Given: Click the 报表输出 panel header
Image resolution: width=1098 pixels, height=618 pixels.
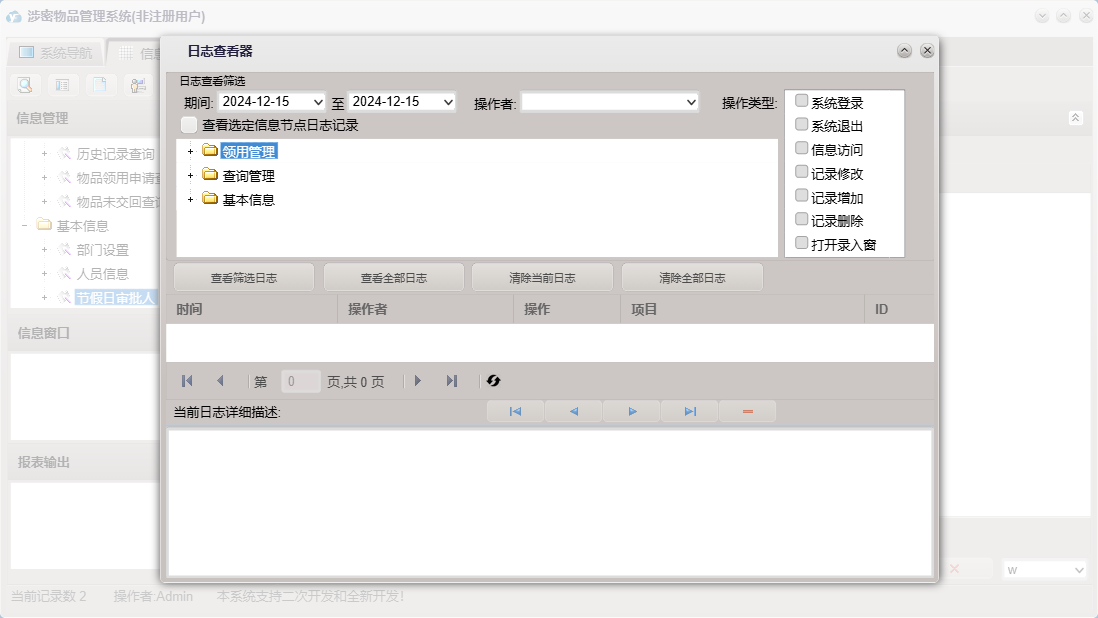Looking at the screenshot, I should click(x=84, y=463).
